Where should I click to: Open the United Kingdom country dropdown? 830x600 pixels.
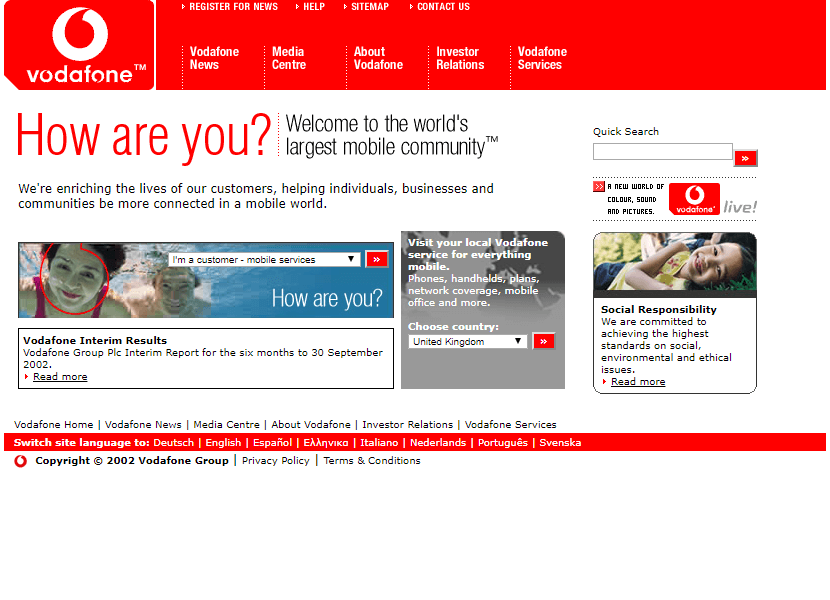[467, 342]
